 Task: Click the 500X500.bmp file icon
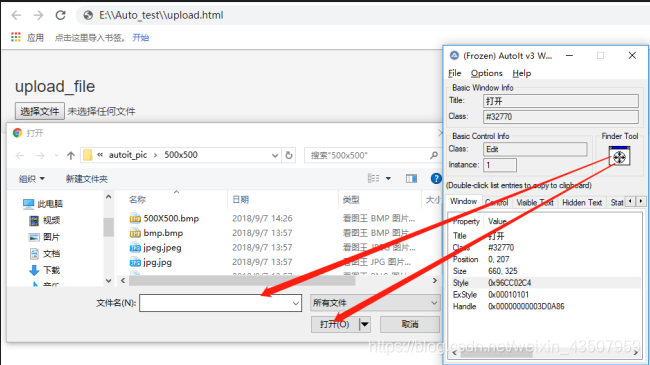135,219
